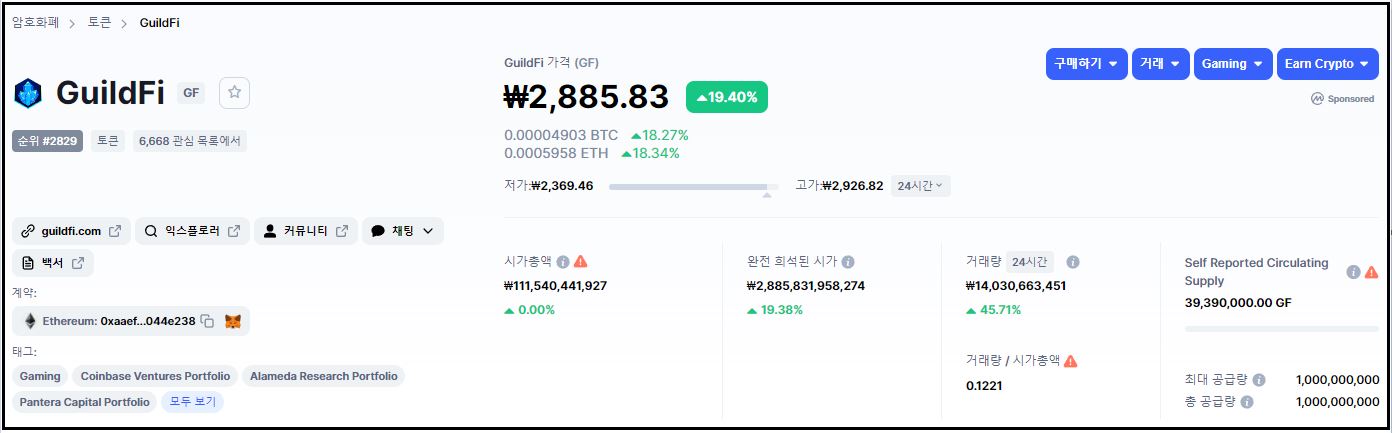This screenshot has width=1392, height=433.
Task: Go to 토큰 breadcrumb link
Action: click(100, 22)
